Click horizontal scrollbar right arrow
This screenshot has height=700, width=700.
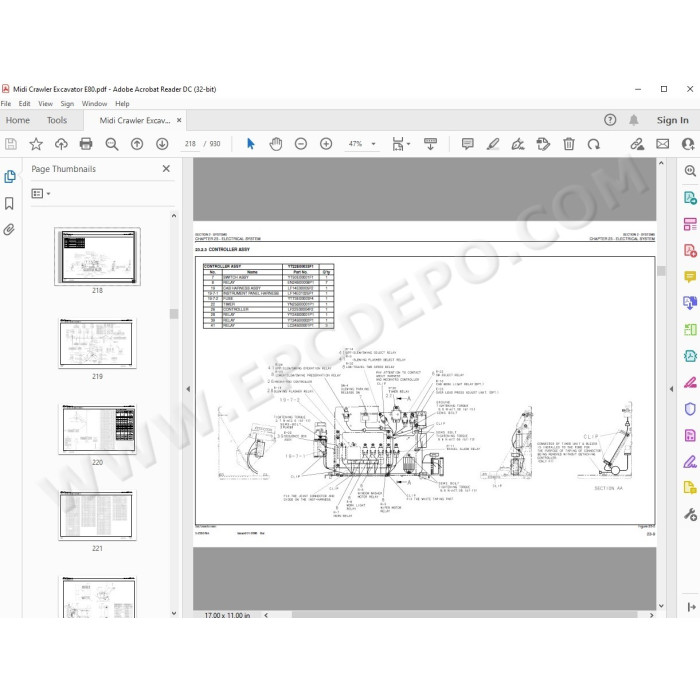[651, 615]
